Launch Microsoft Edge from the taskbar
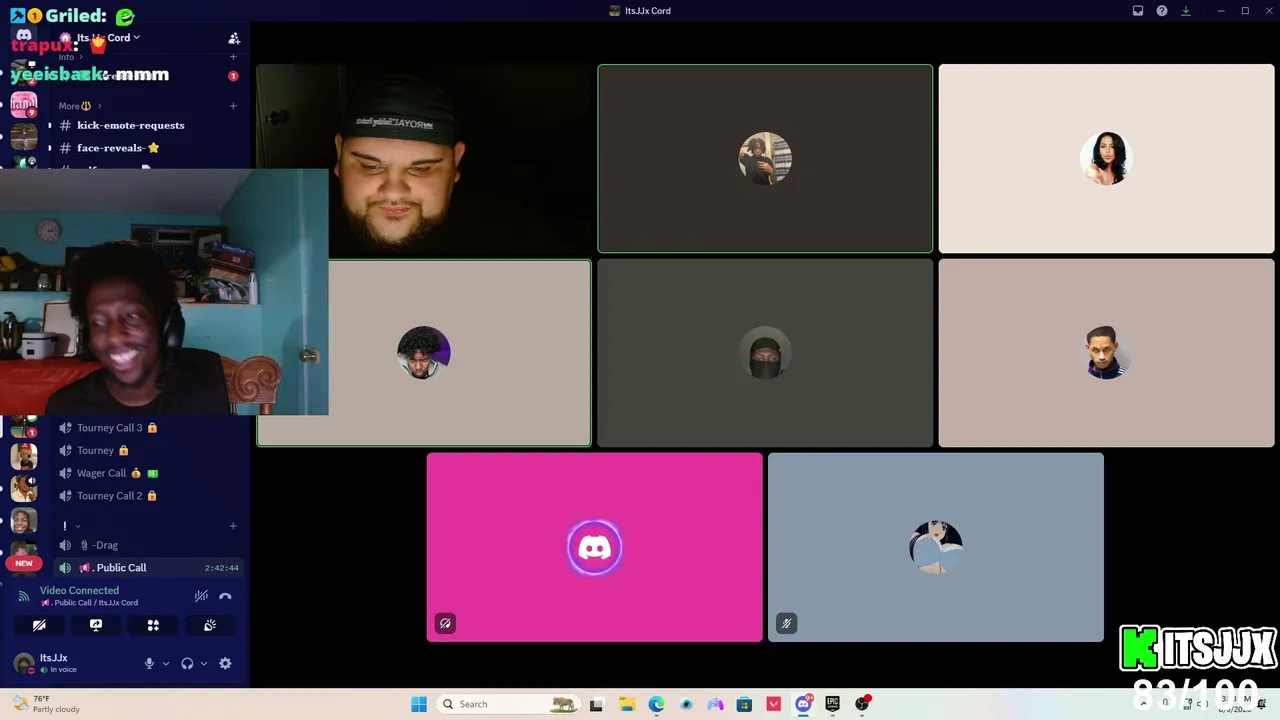Image resolution: width=1280 pixels, height=720 pixels. coord(656,704)
